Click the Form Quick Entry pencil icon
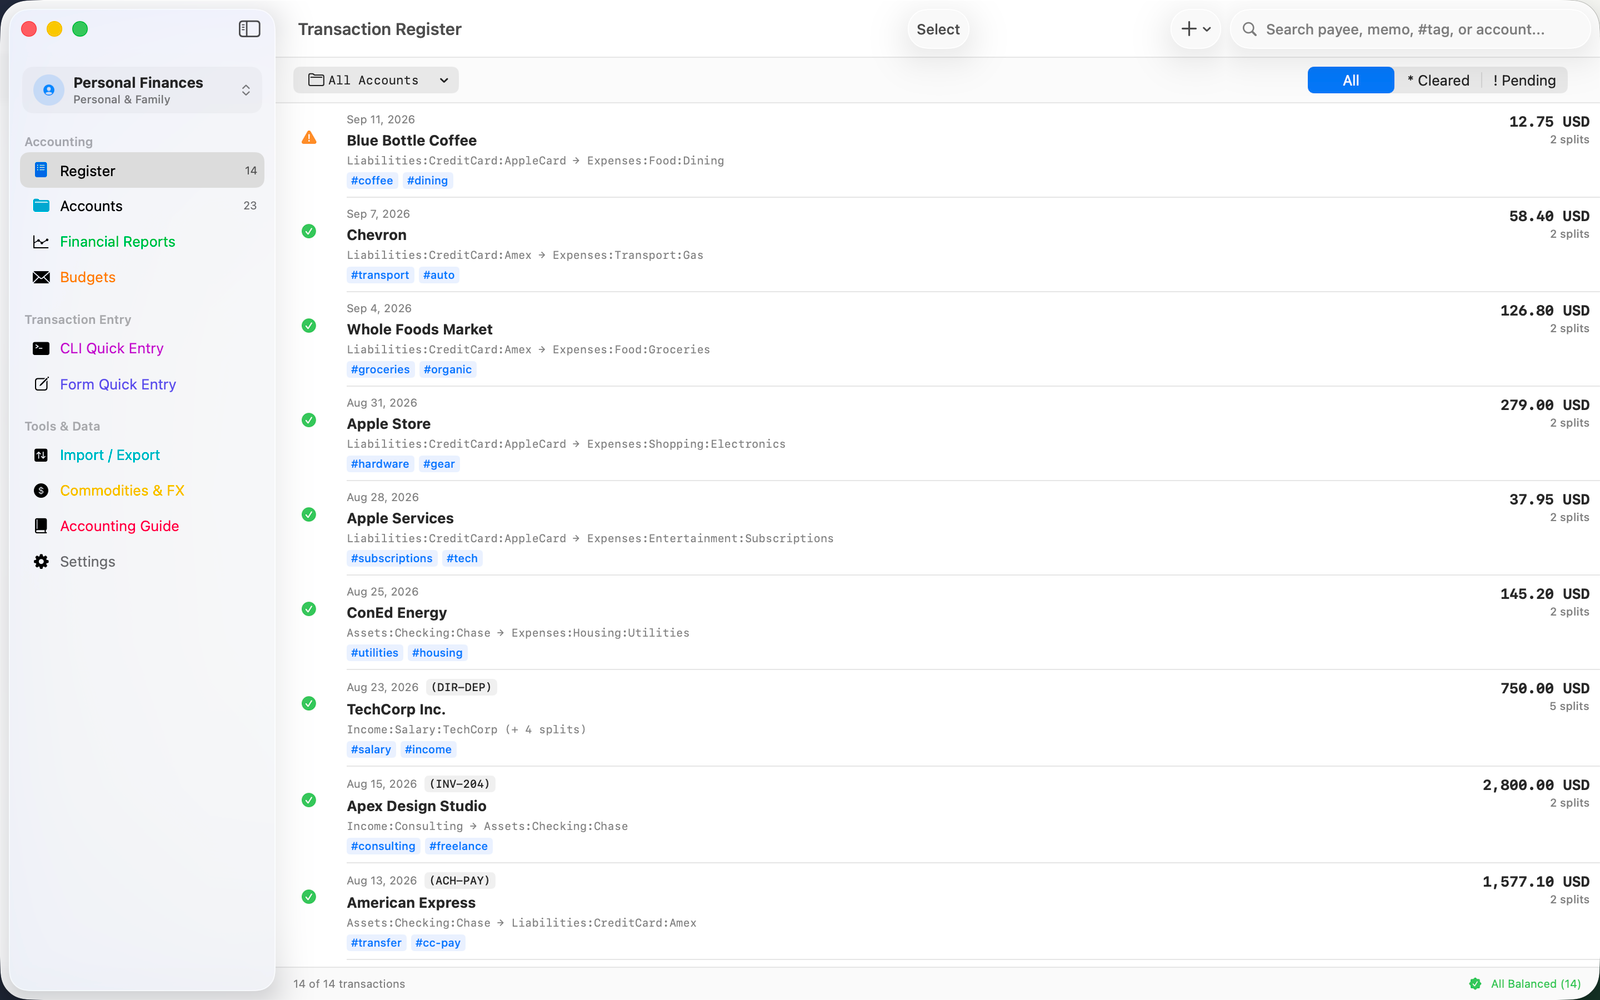Image resolution: width=1600 pixels, height=1000 pixels. 41,384
